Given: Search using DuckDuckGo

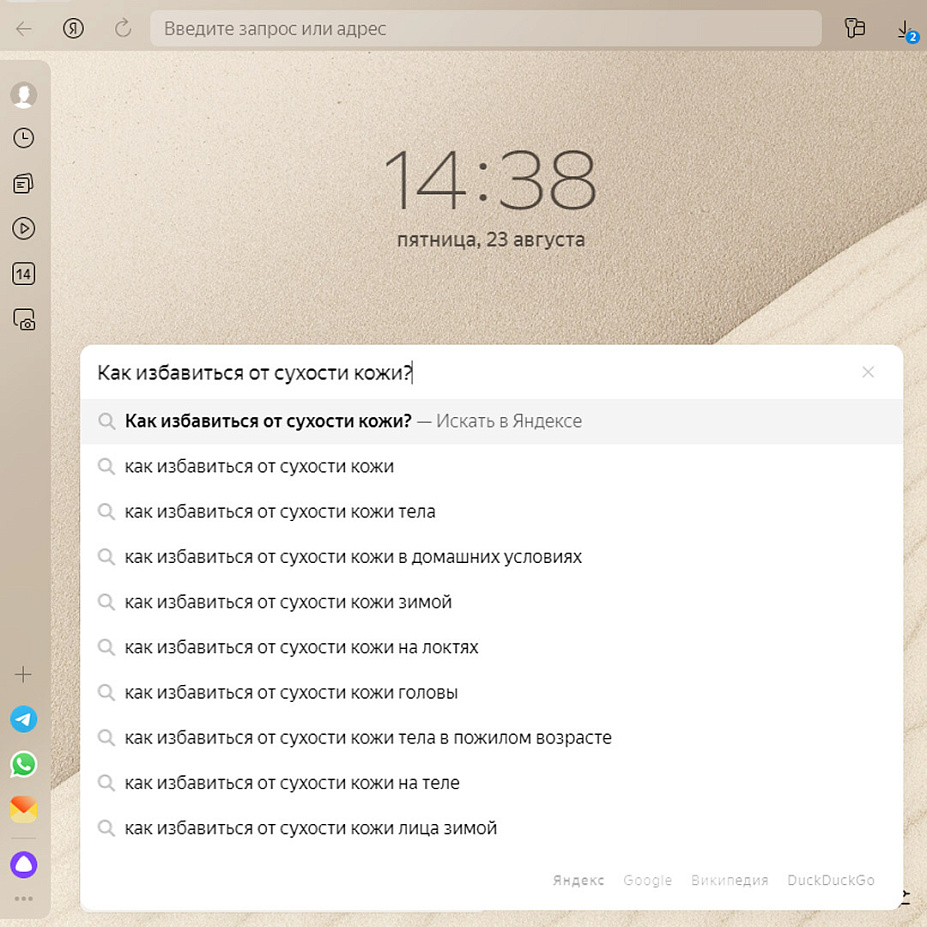Looking at the screenshot, I should click(x=831, y=880).
